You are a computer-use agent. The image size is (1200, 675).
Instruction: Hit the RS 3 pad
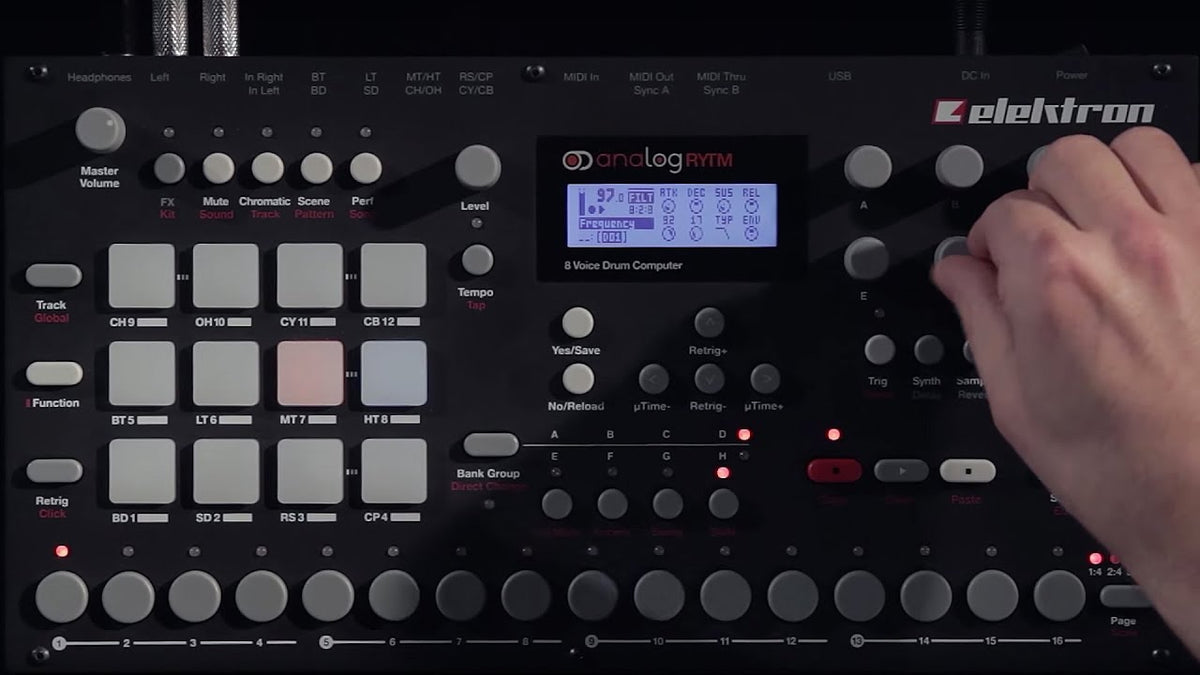point(310,471)
